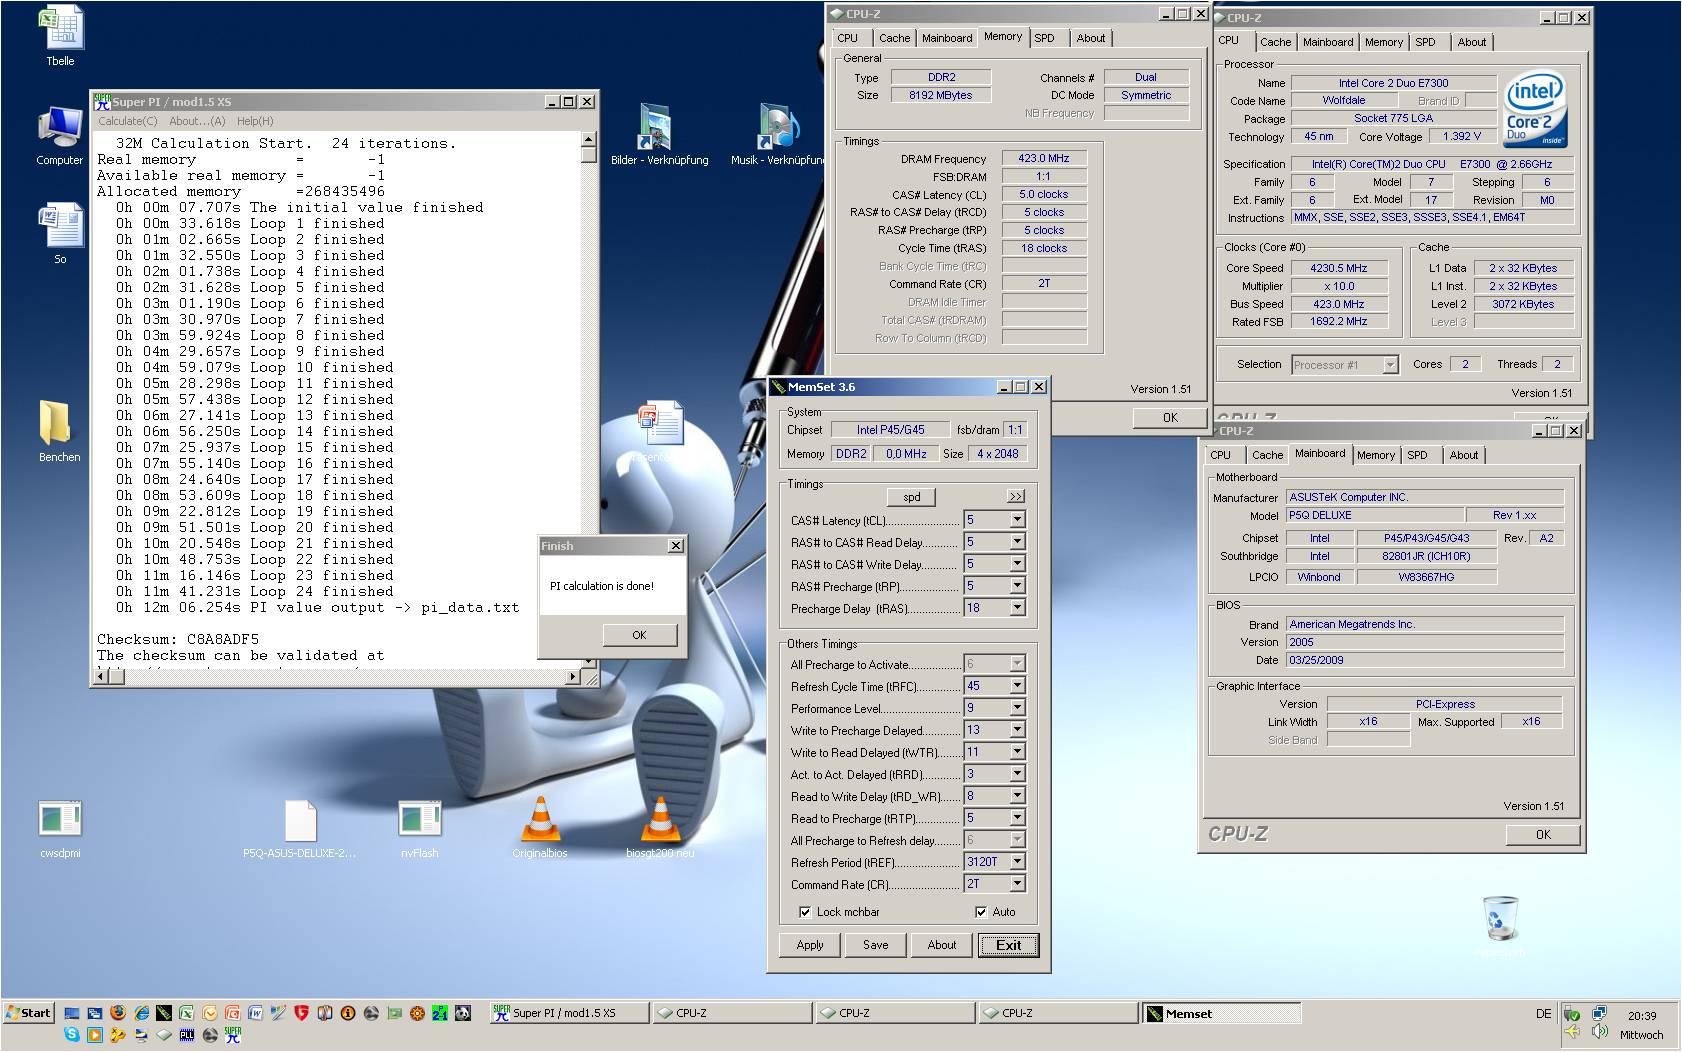Click the >> expand button in MemSet Timings
The height and width of the screenshot is (1052, 1682).
coord(1015,497)
